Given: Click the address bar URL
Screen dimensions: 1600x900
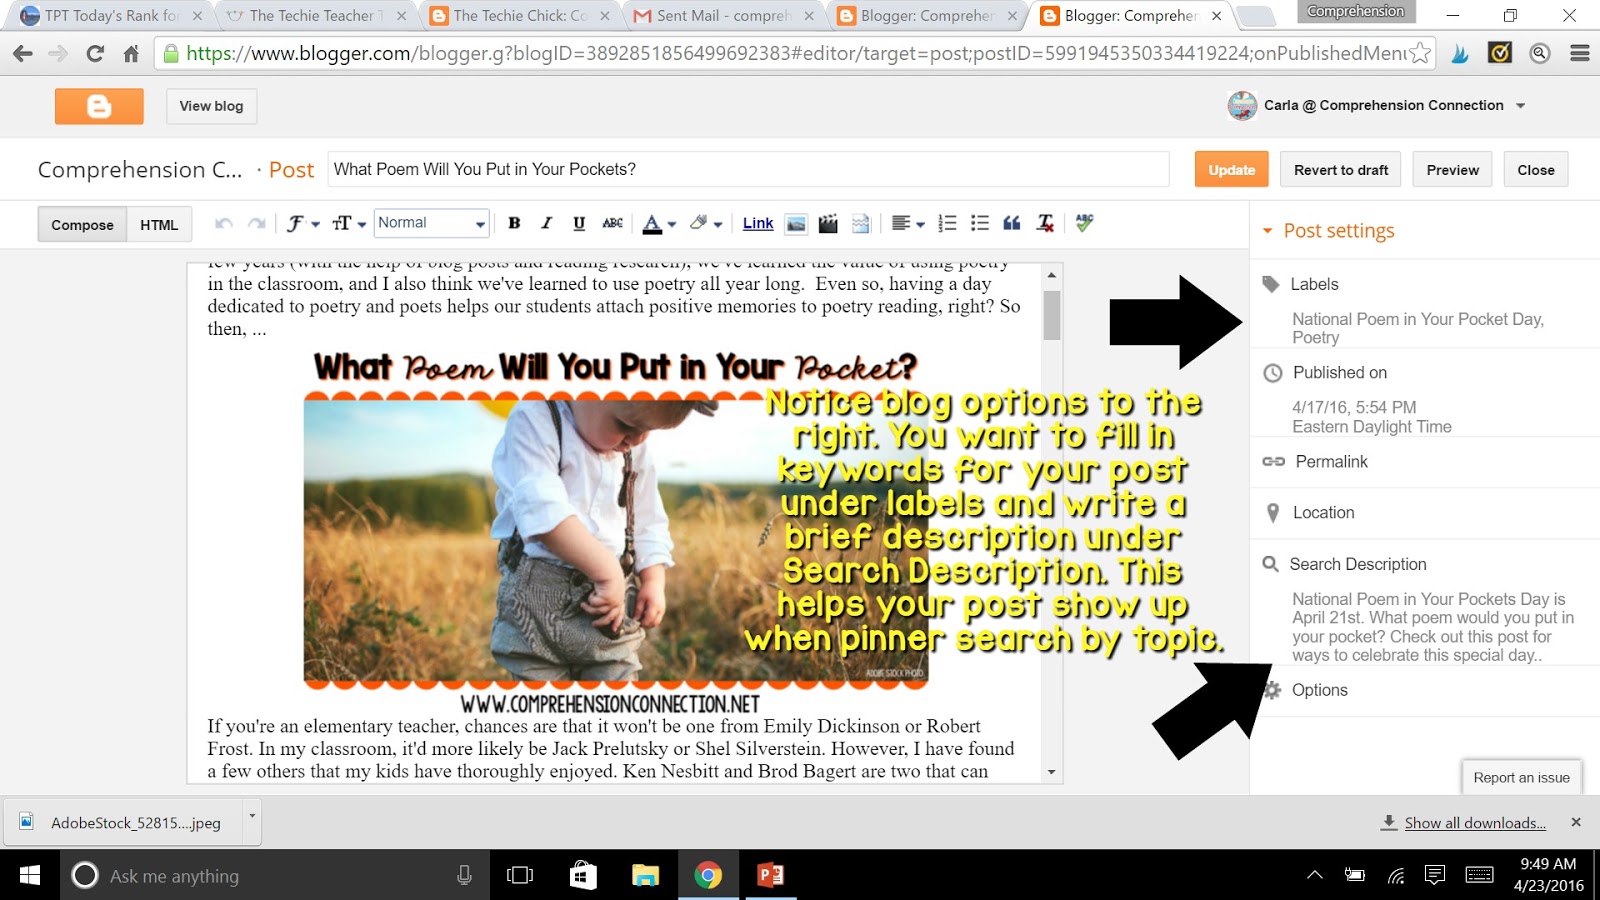Looking at the screenshot, I should click(x=796, y=54).
